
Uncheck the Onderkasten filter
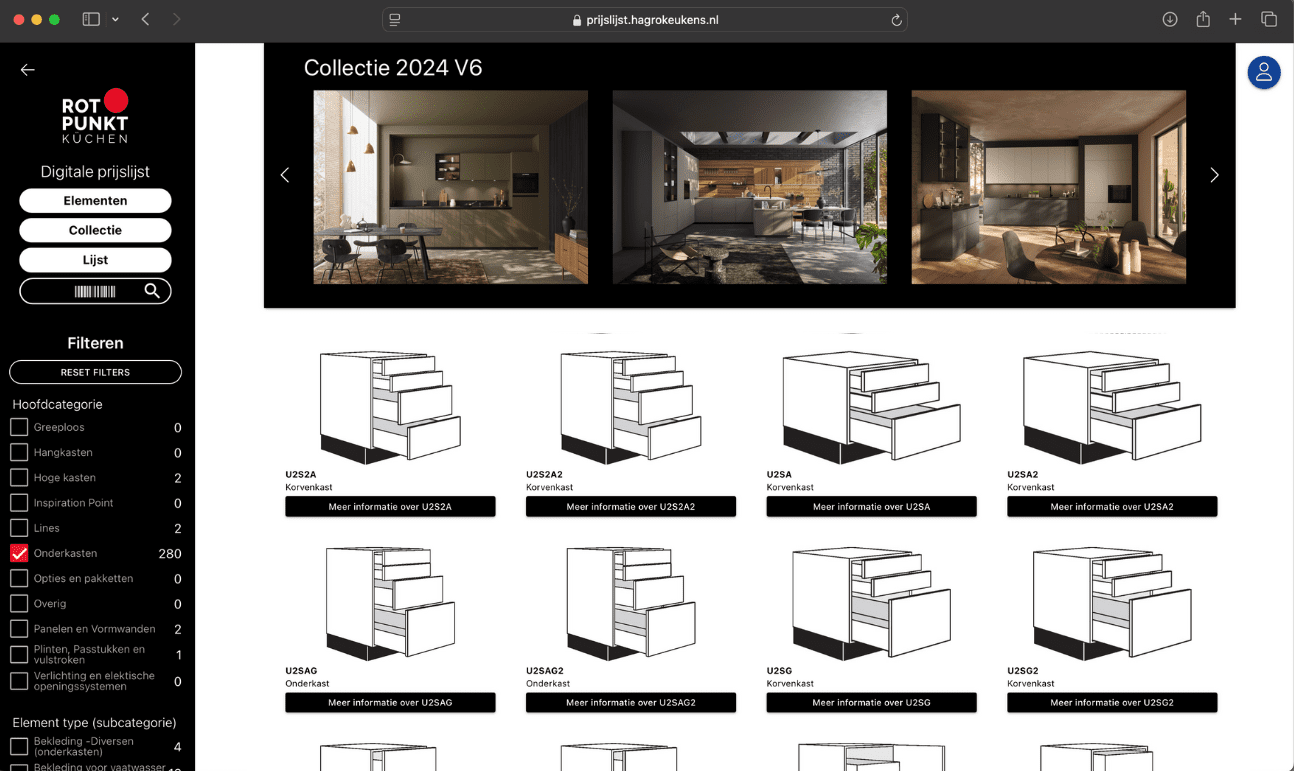[19, 553]
